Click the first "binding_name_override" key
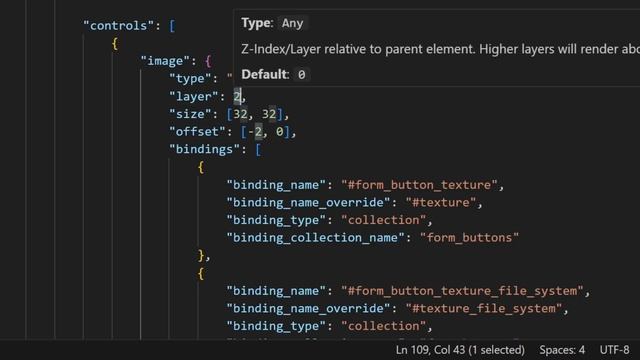640x360 pixels. coord(308,202)
